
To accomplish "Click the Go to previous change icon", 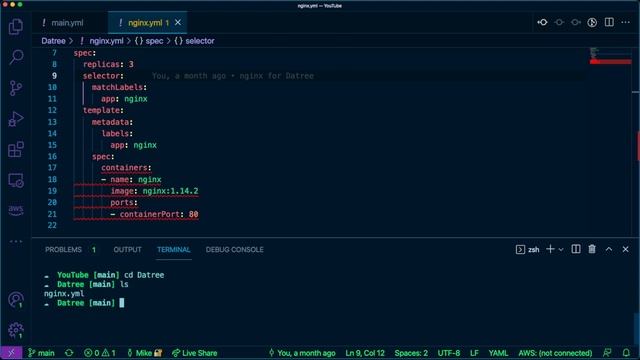I will click(x=542, y=22).
